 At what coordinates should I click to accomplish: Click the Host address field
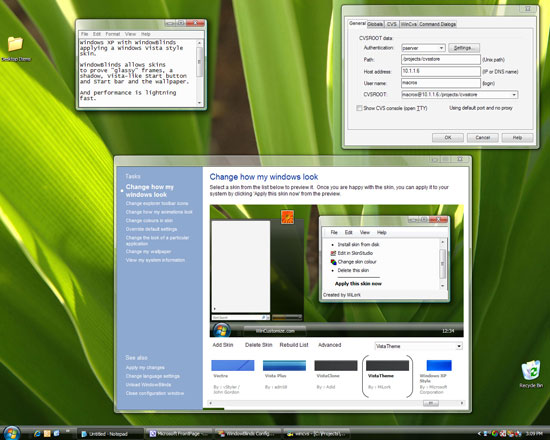(441, 71)
